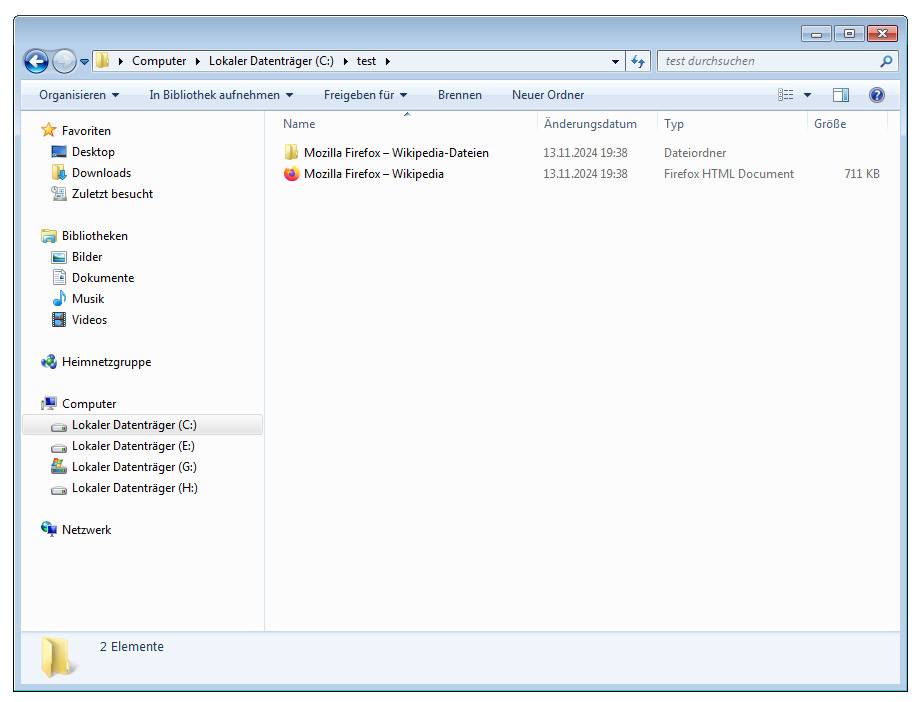Viewport: 916px width, 702px height.
Task: Click the refresh button beside address bar
Action: pos(638,61)
